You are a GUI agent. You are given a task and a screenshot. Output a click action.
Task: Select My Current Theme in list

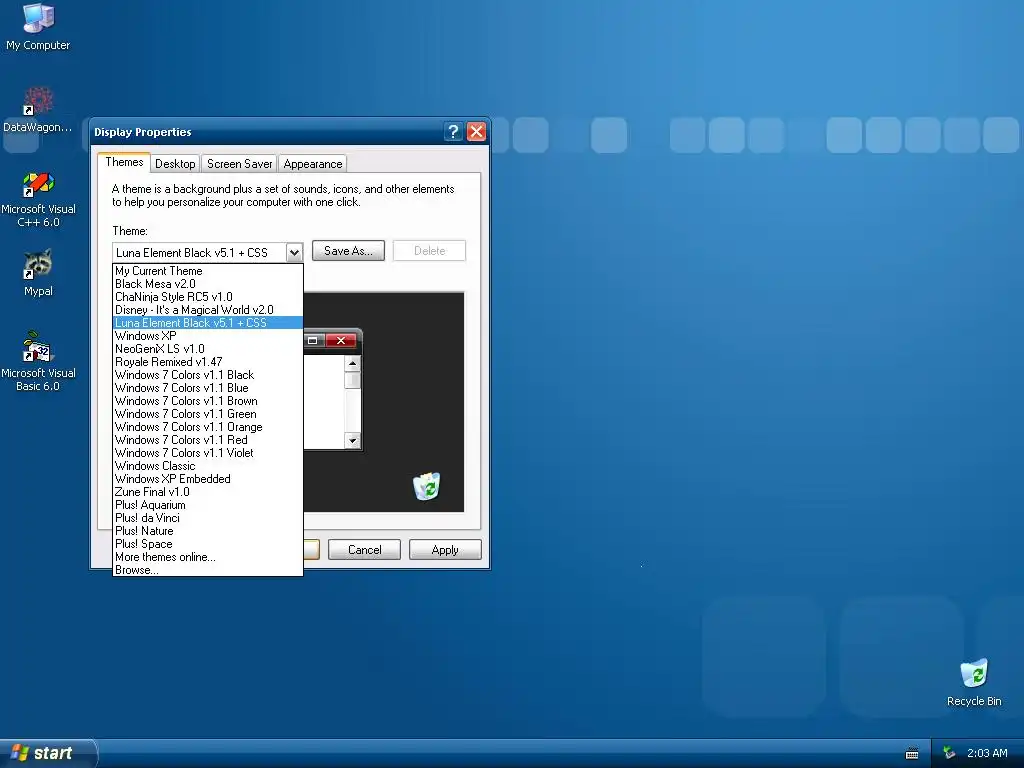pos(208,270)
